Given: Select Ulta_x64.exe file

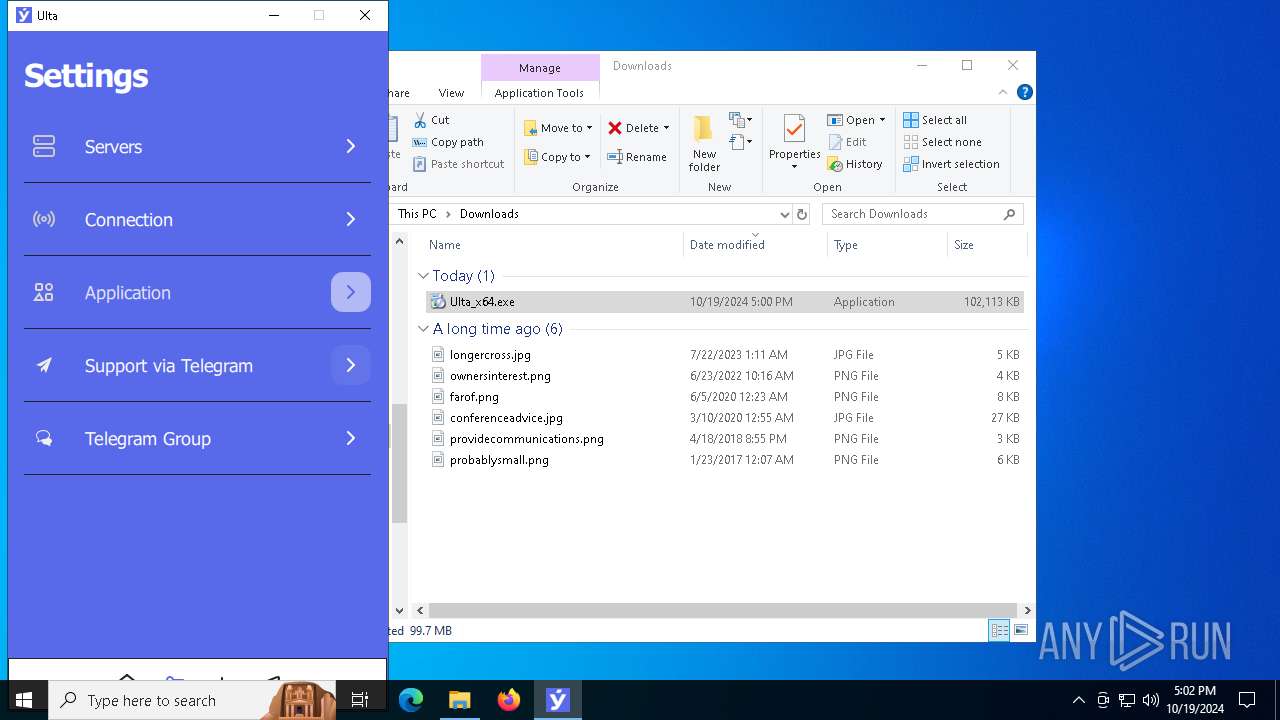Looking at the screenshot, I should click(x=725, y=302).
